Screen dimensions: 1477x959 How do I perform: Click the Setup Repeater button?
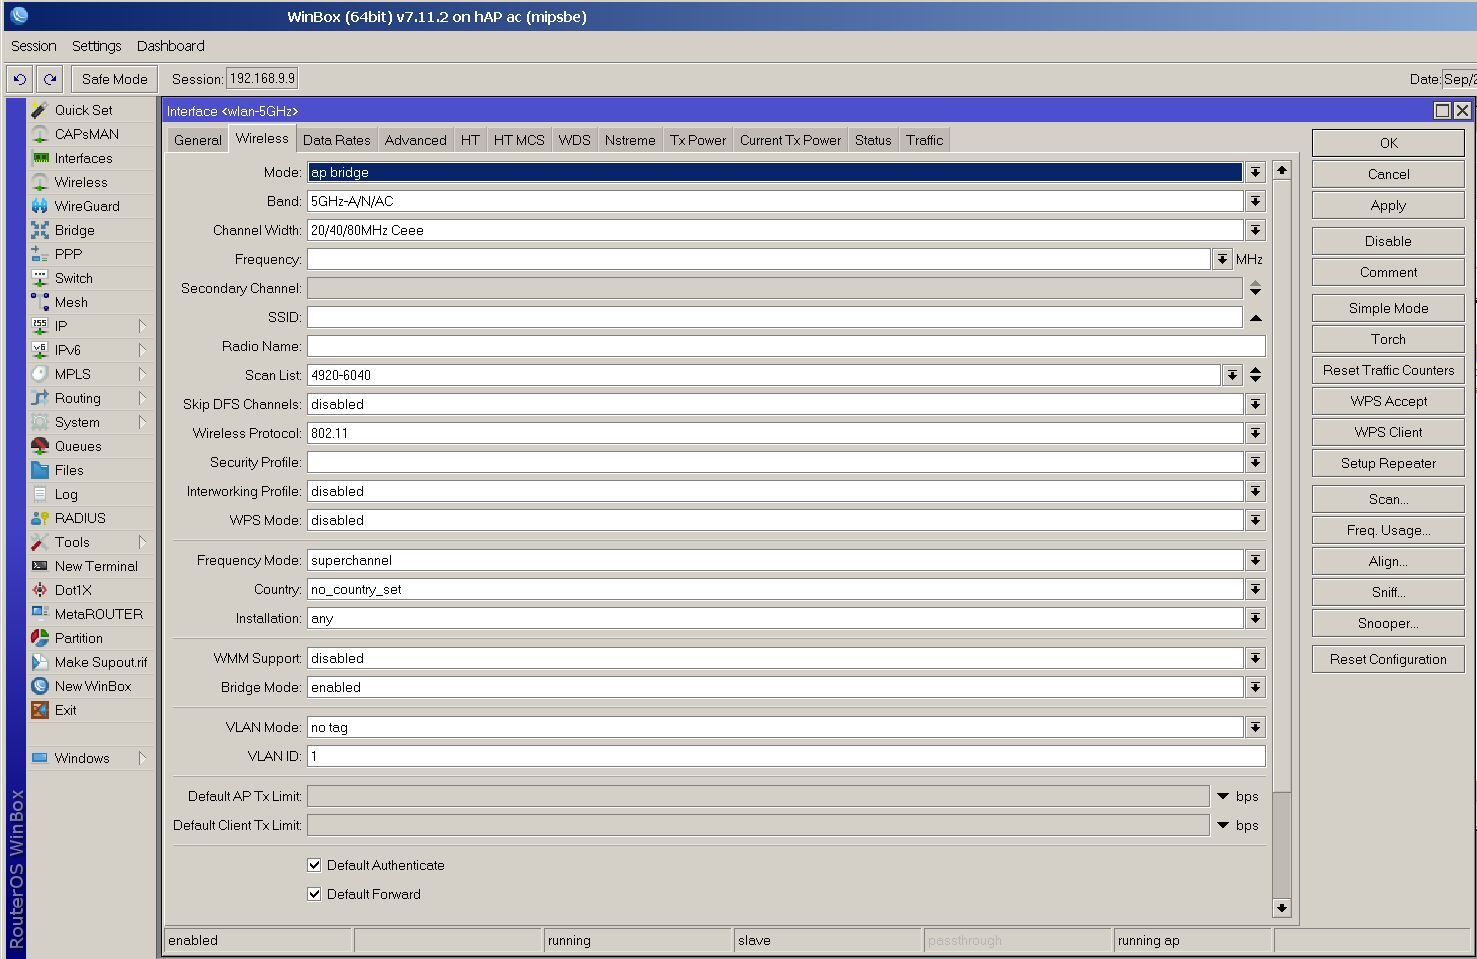pos(1388,463)
